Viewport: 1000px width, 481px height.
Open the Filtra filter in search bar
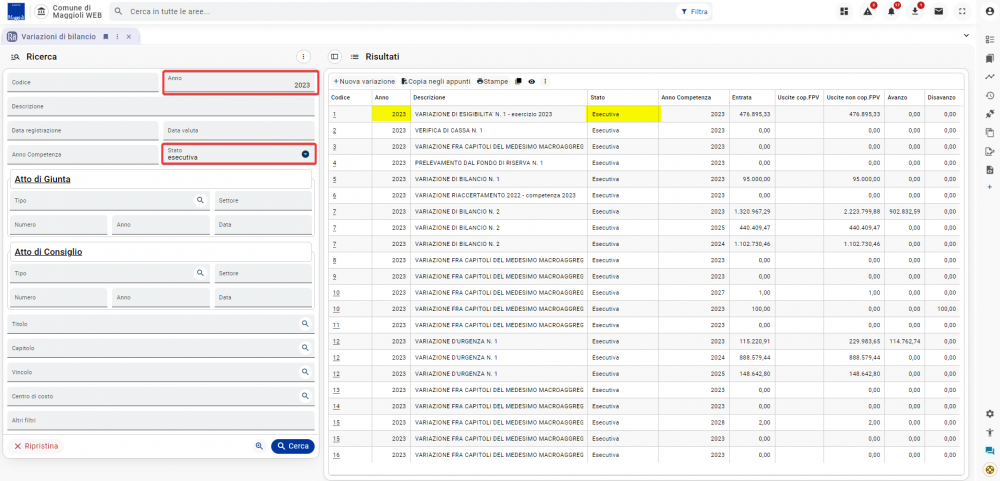click(694, 11)
